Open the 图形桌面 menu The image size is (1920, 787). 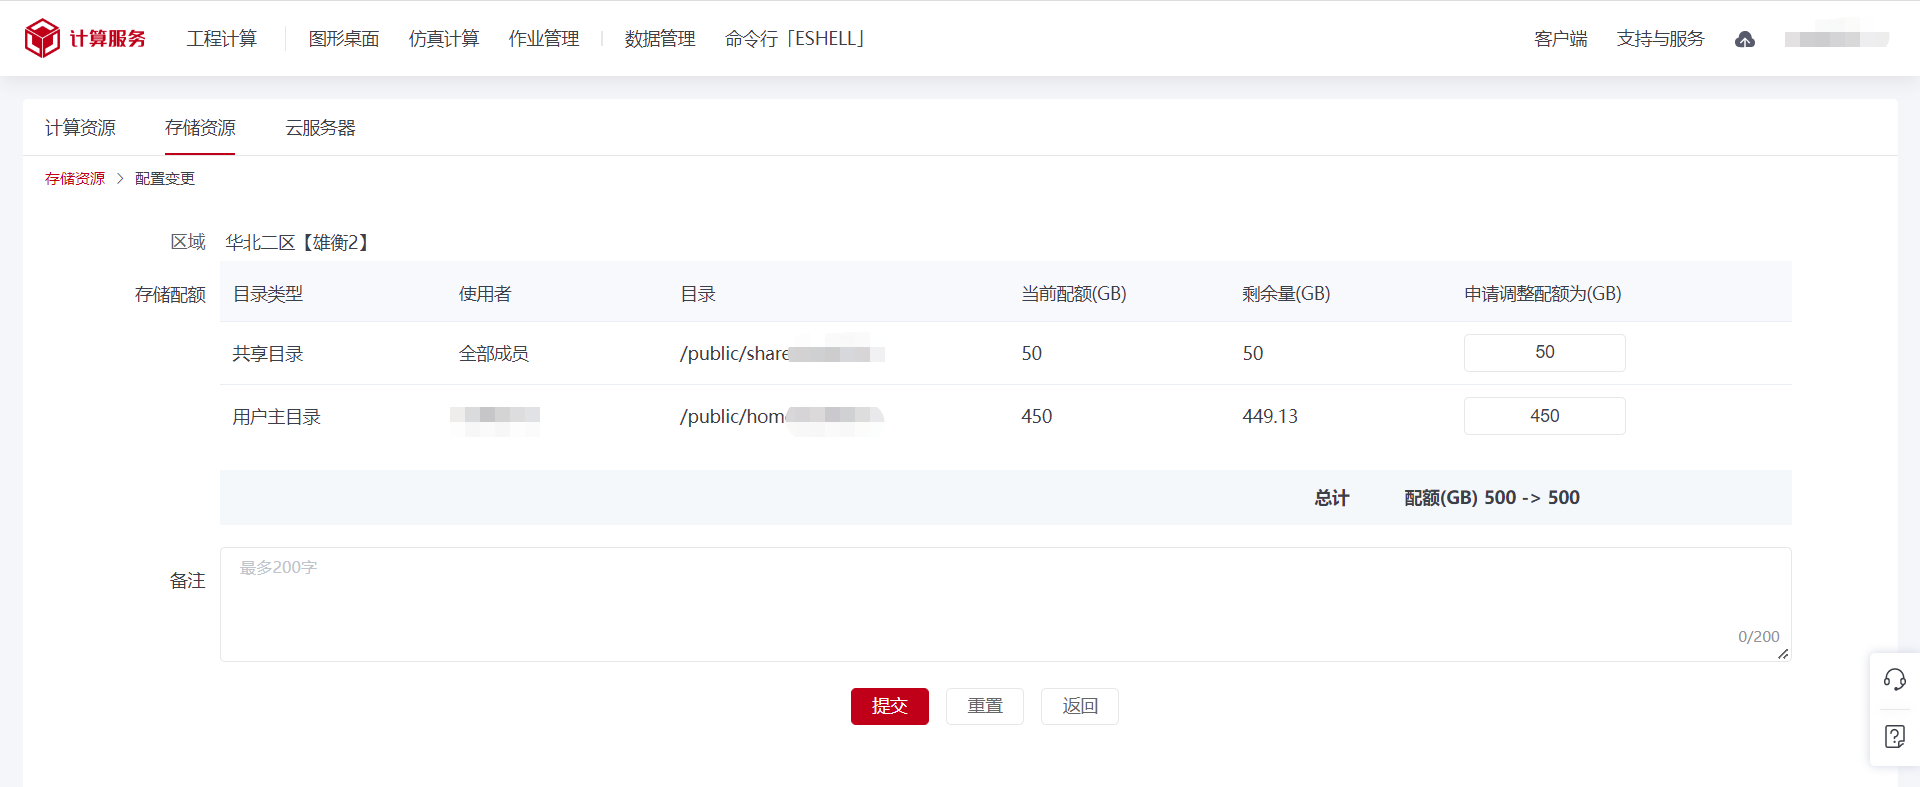click(344, 39)
